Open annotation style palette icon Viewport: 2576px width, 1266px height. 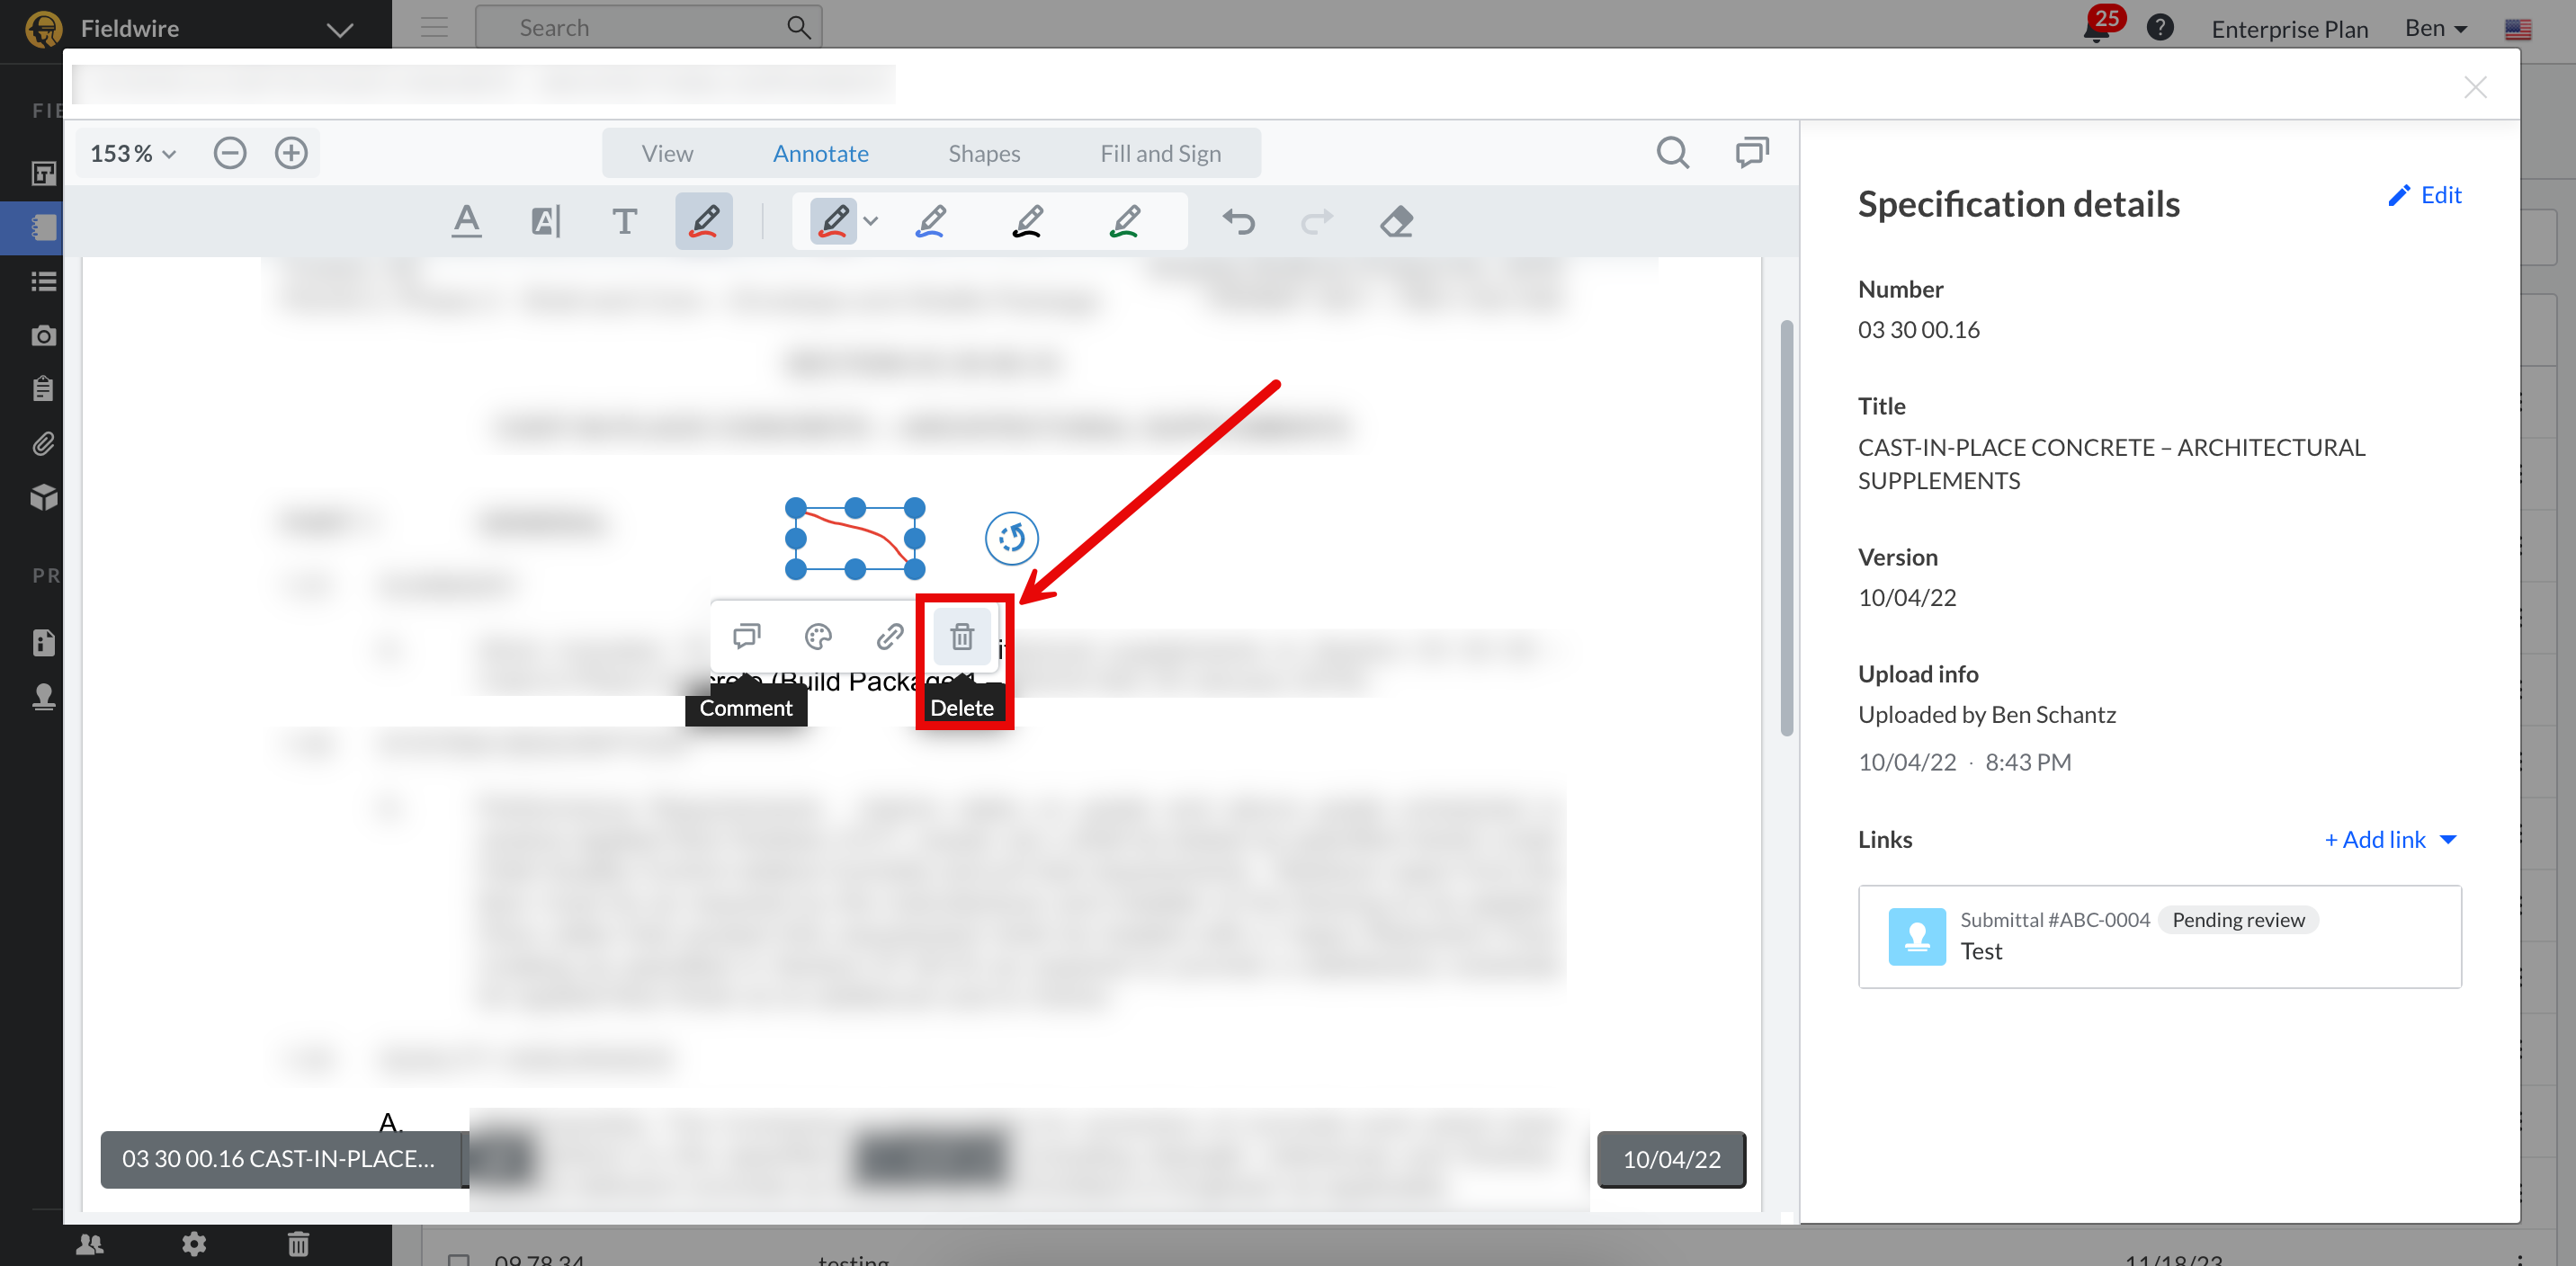[818, 636]
